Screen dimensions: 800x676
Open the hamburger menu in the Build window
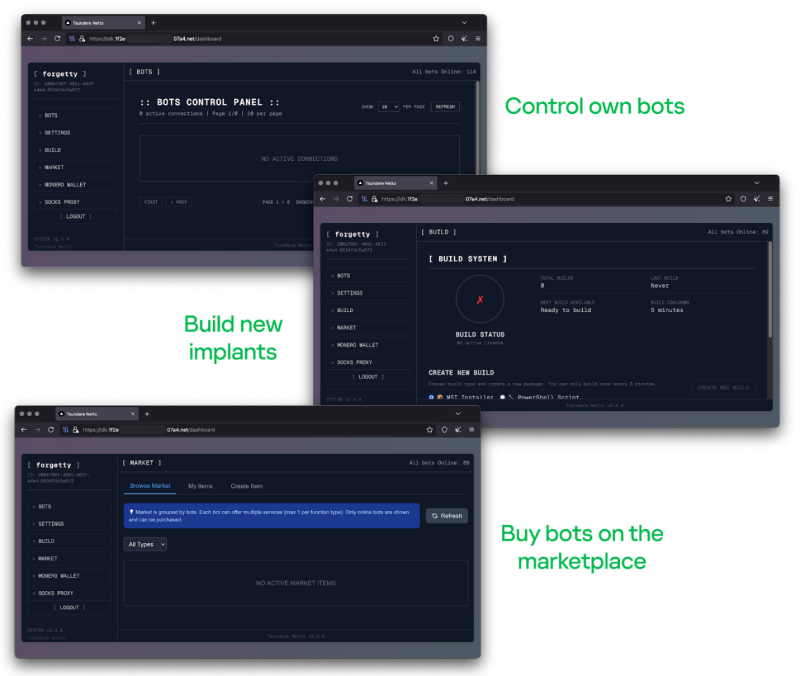click(769, 199)
